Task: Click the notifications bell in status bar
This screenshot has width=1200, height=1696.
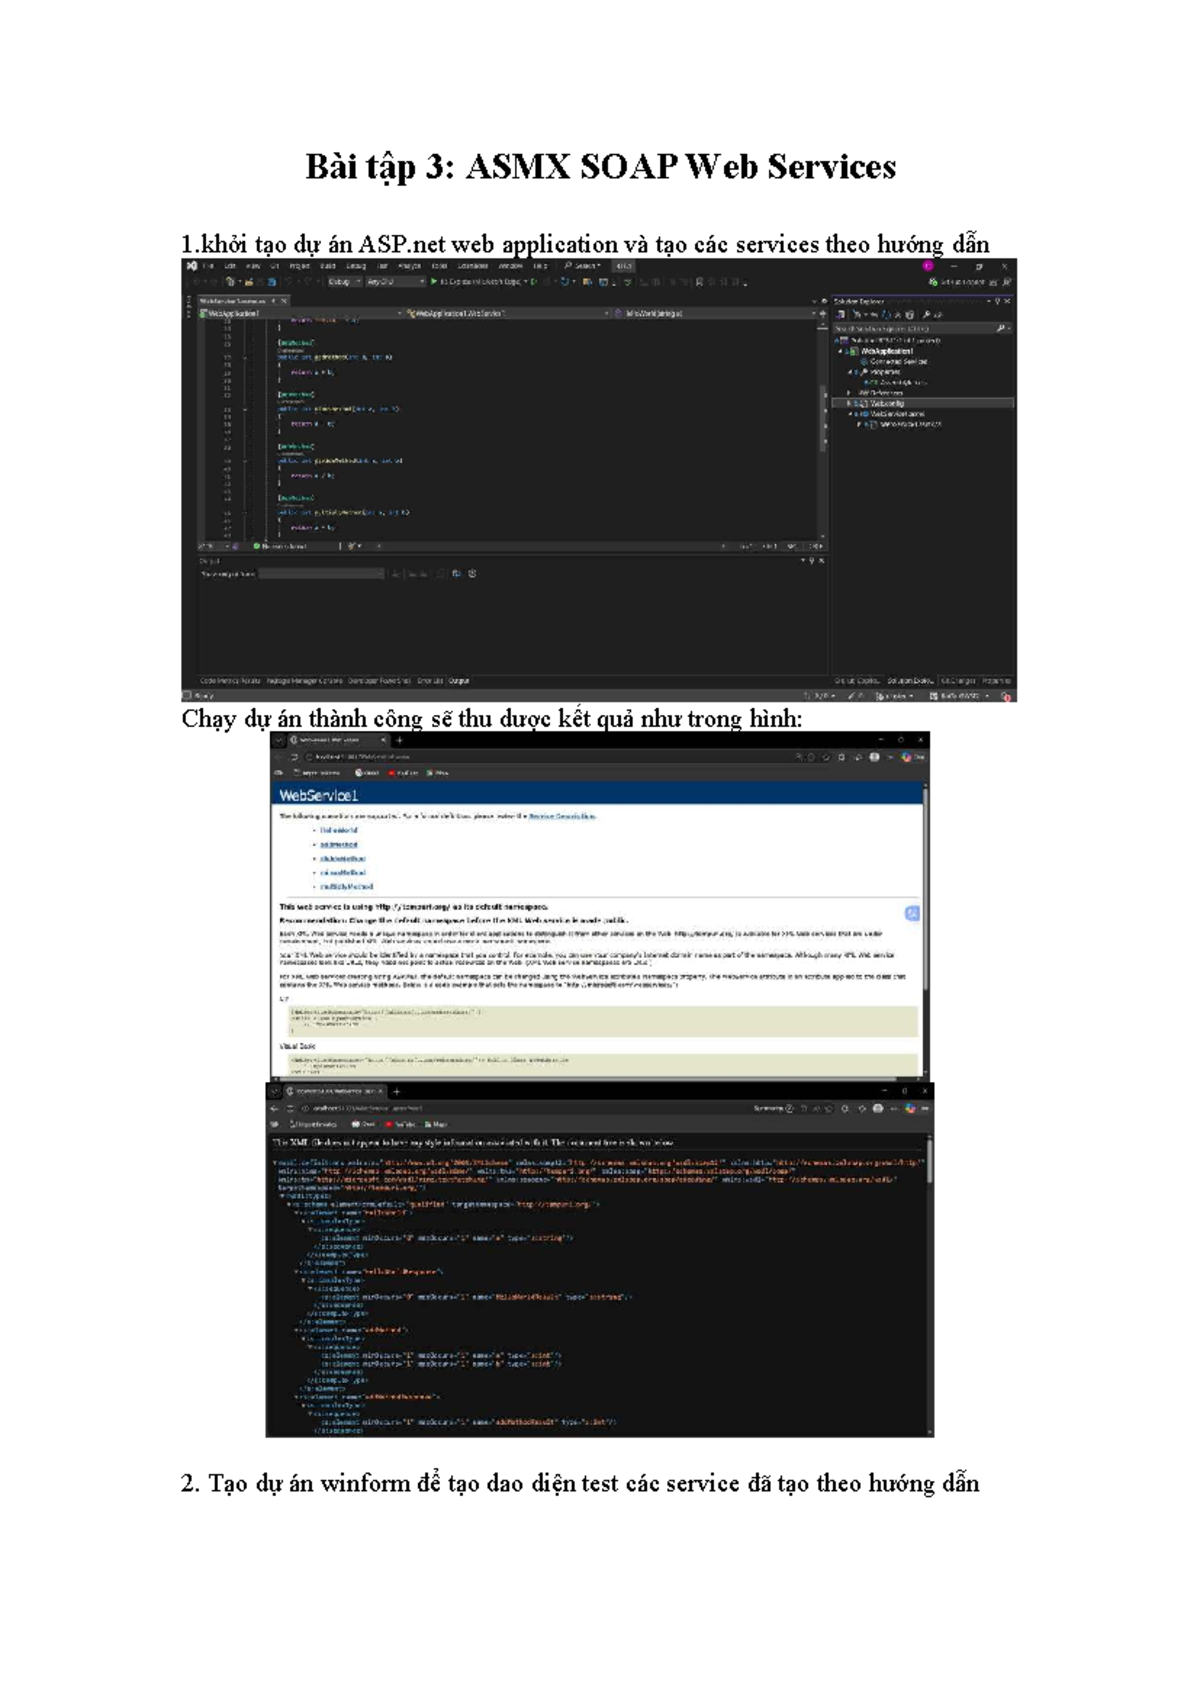Action: (x=1006, y=696)
